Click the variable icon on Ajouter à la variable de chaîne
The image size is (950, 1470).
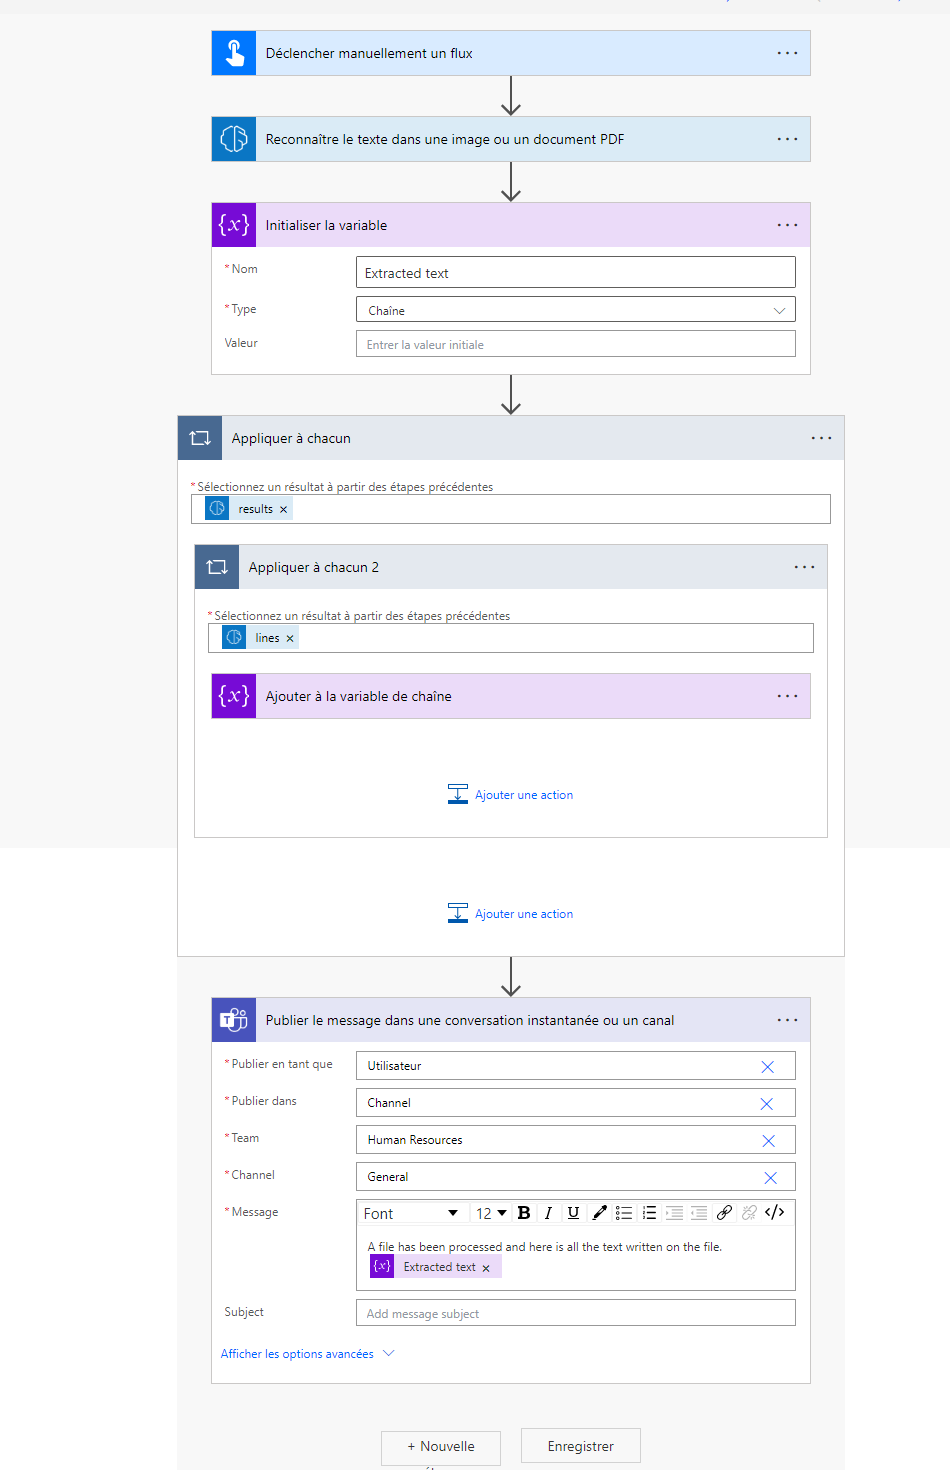tap(234, 696)
